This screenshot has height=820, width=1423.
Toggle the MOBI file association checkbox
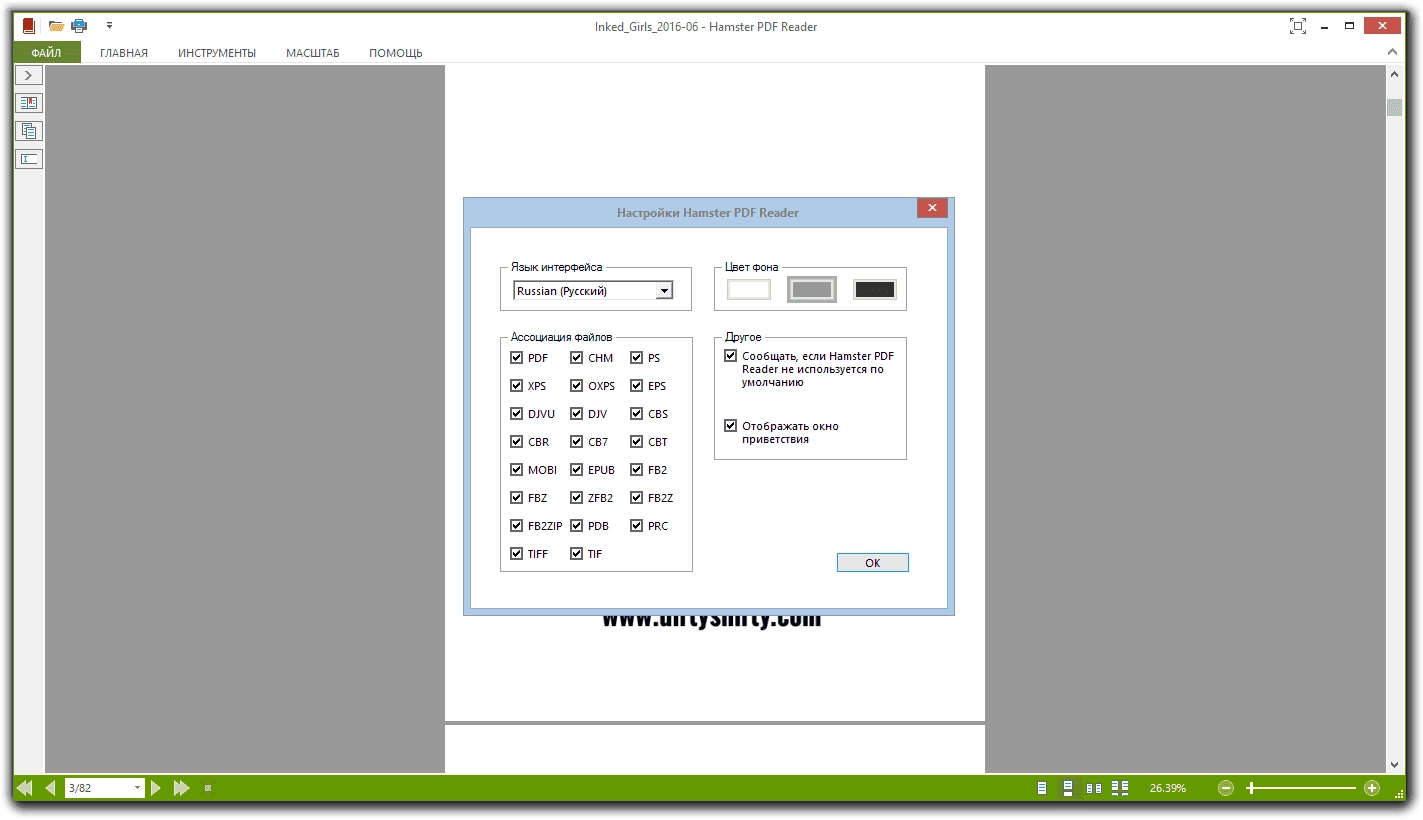pos(516,469)
